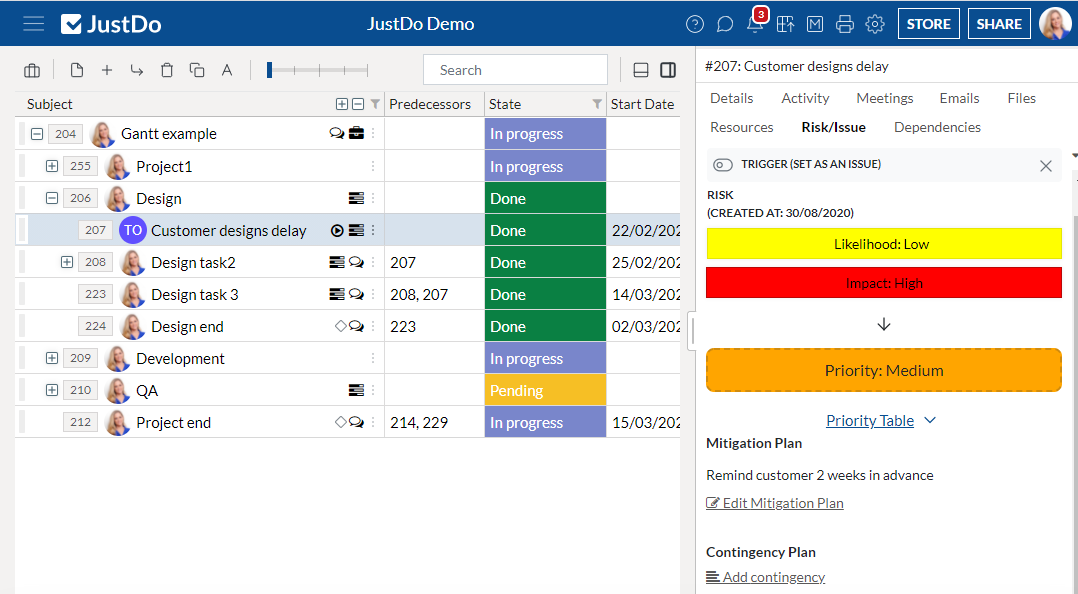Click the text style A icon
This screenshot has width=1078, height=594.
[227, 70]
